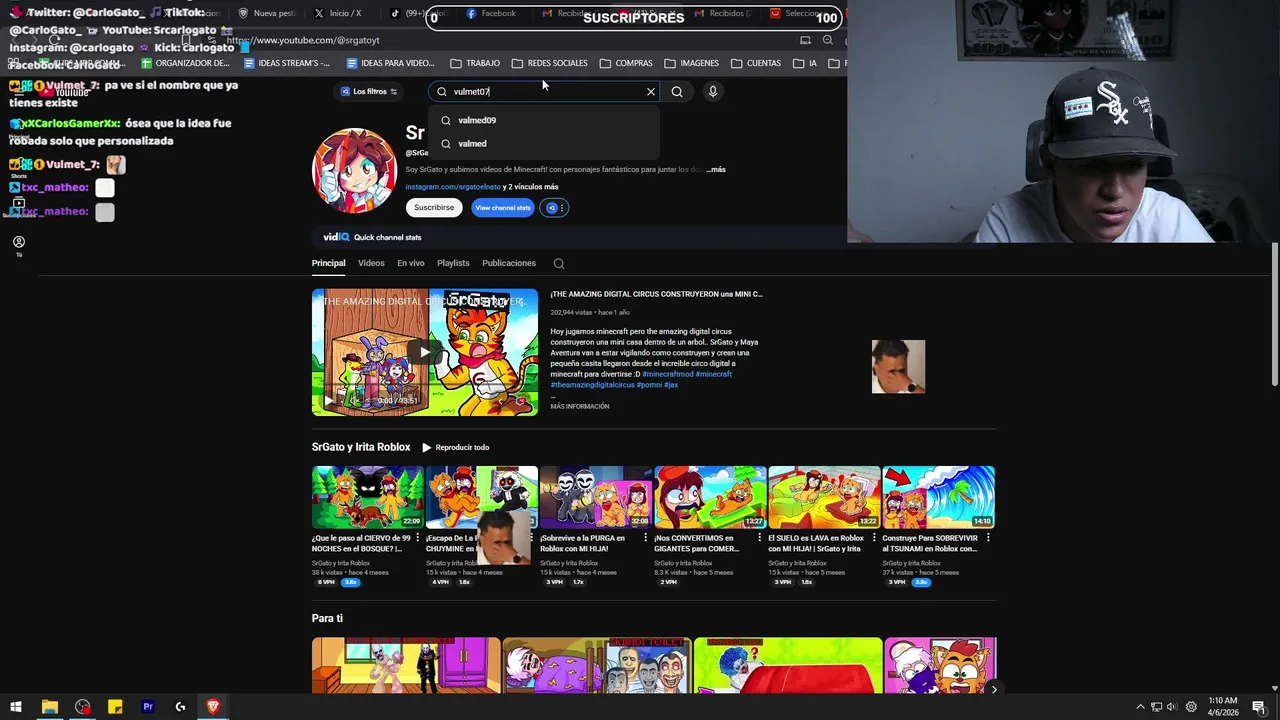Select the 'valmed09' search suggestion
The height and width of the screenshot is (720, 1280).
[545, 120]
